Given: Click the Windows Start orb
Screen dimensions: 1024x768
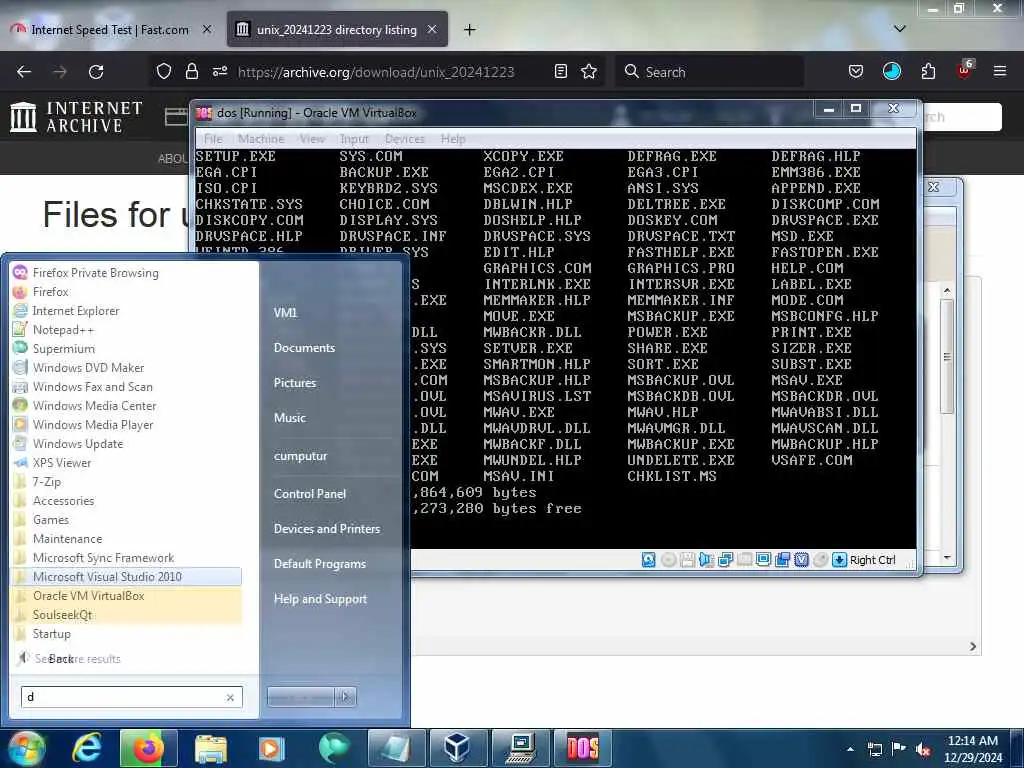Looking at the screenshot, I should (25, 748).
